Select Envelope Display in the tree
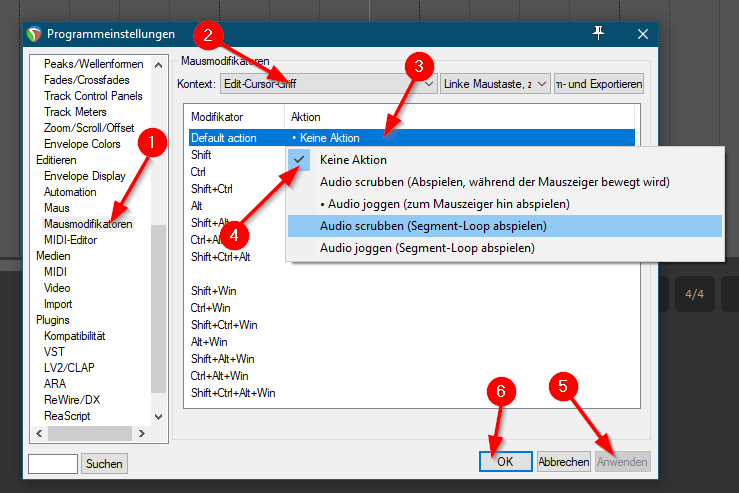The image size is (739, 493). pos(85,176)
